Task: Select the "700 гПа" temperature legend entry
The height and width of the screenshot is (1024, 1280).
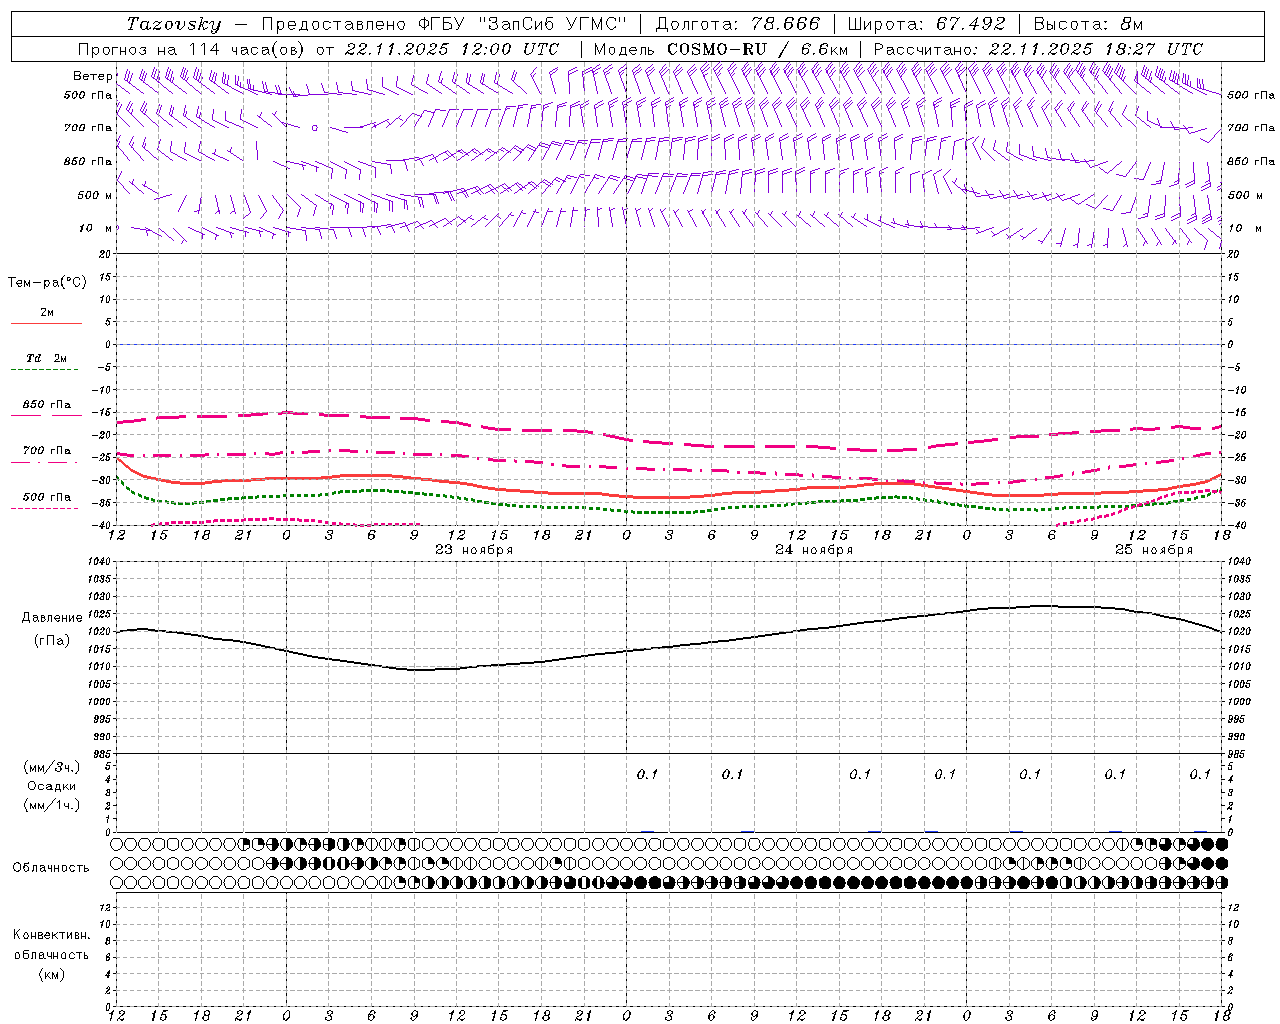Action: pyautogui.click(x=46, y=451)
